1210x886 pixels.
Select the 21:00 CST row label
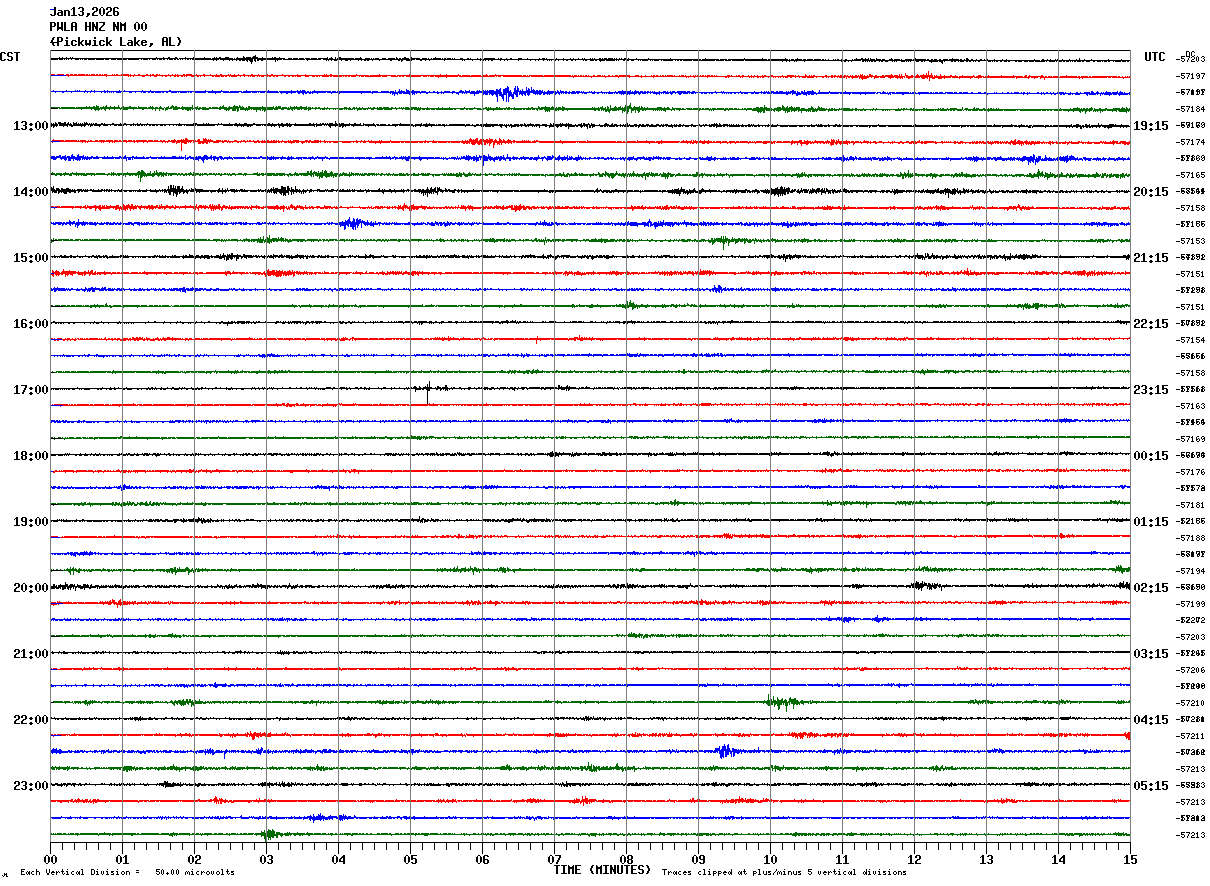pos(30,654)
